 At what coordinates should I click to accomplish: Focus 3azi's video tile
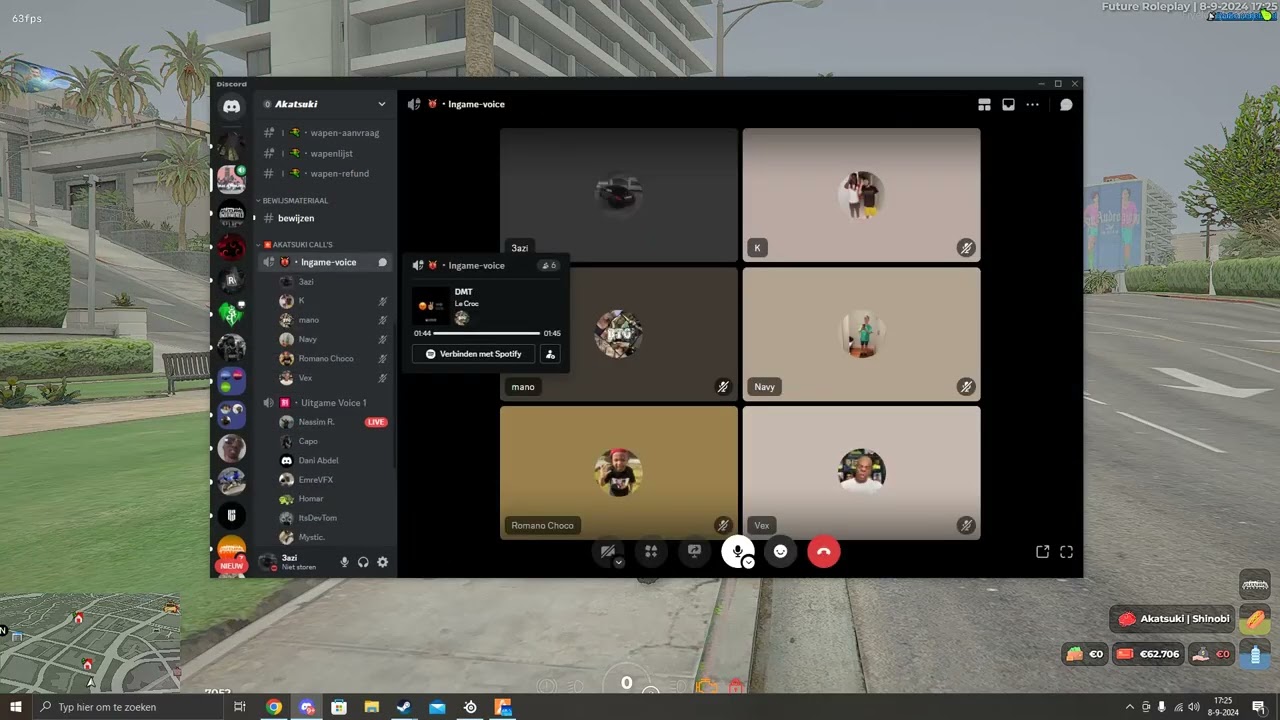point(619,195)
